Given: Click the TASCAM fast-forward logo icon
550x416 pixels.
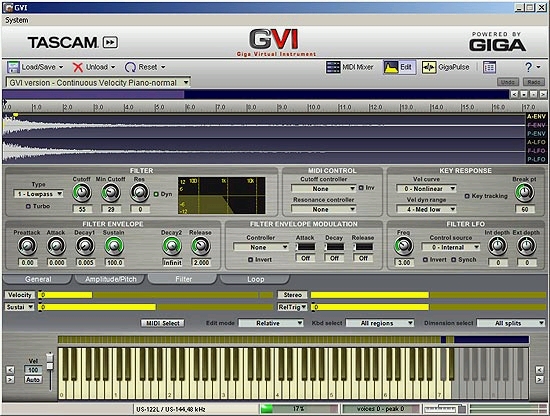Looking at the screenshot, I should tap(110, 42).
